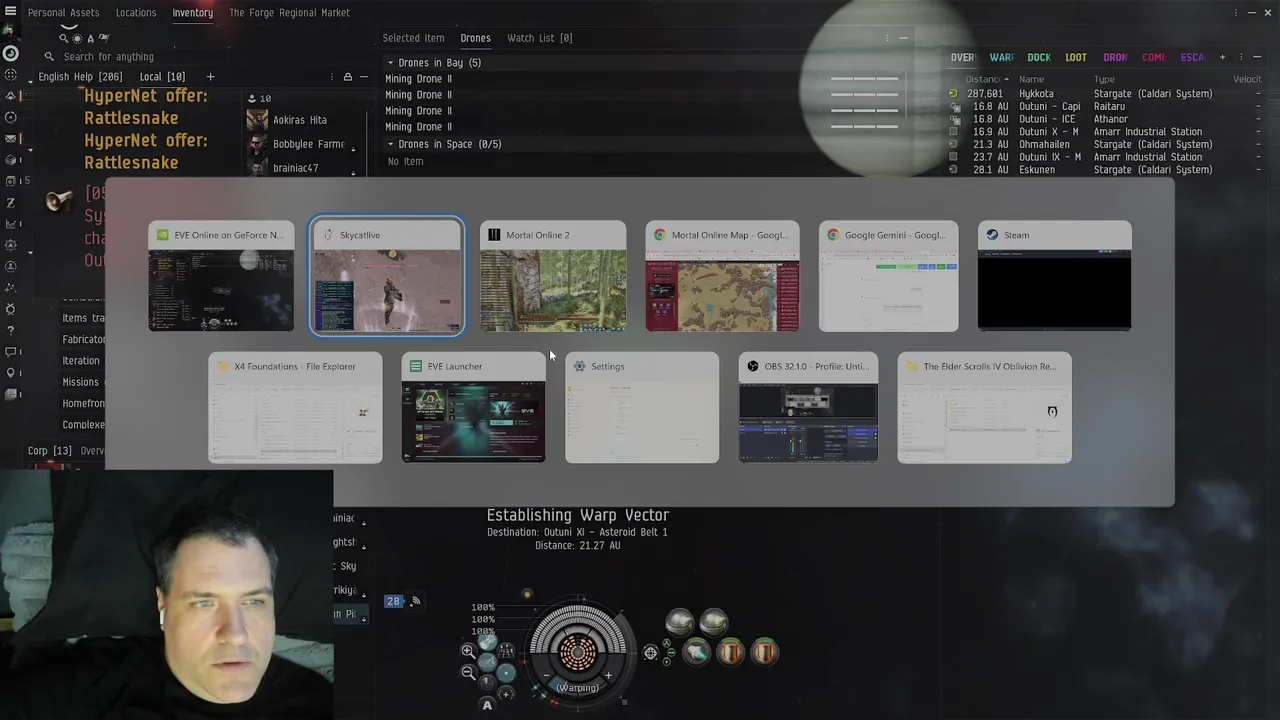This screenshot has width=1280, height=720.
Task: Collapse the Drones in Space group
Action: (391, 144)
